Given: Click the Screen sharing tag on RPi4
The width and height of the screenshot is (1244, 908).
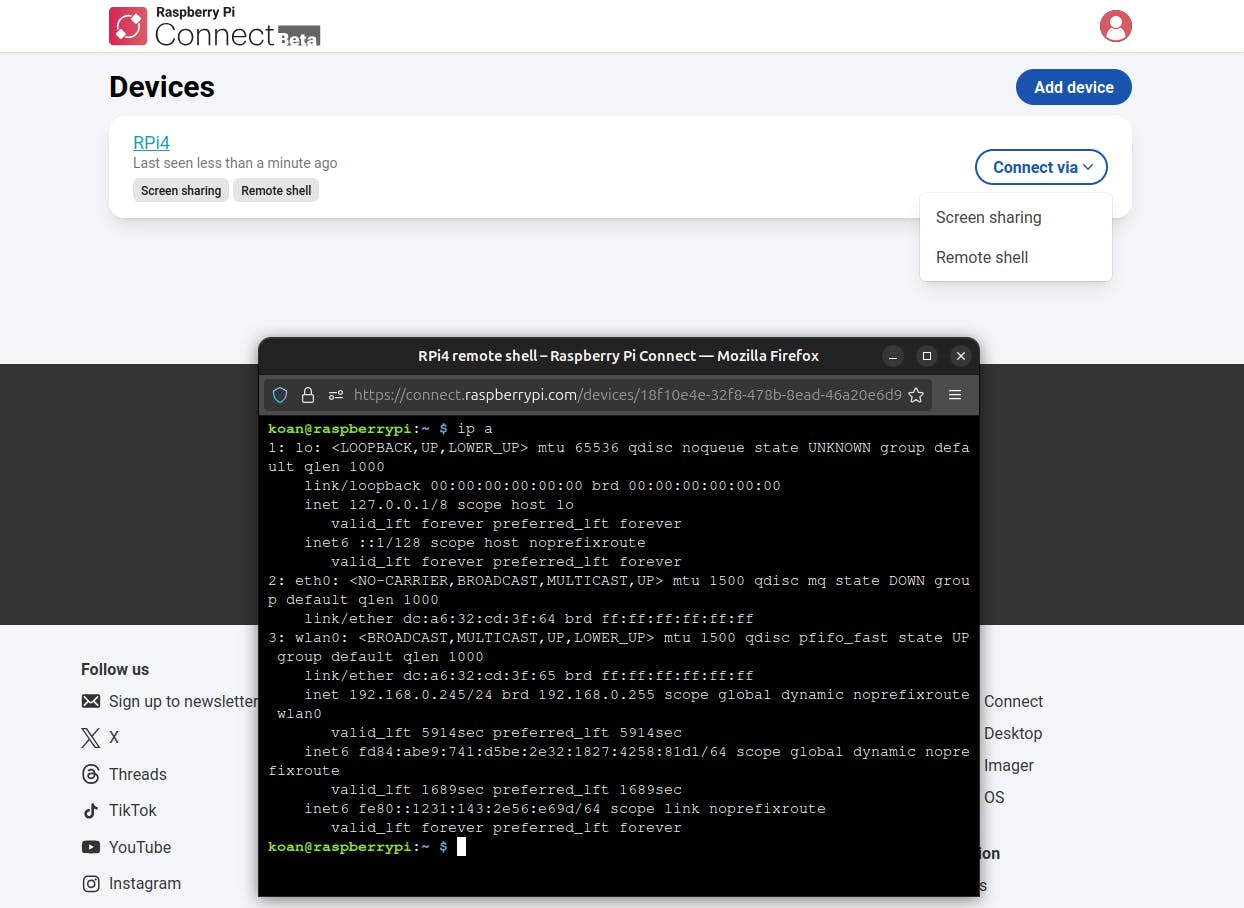Looking at the screenshot, I should pyautogui.click(x=181, y=190).
